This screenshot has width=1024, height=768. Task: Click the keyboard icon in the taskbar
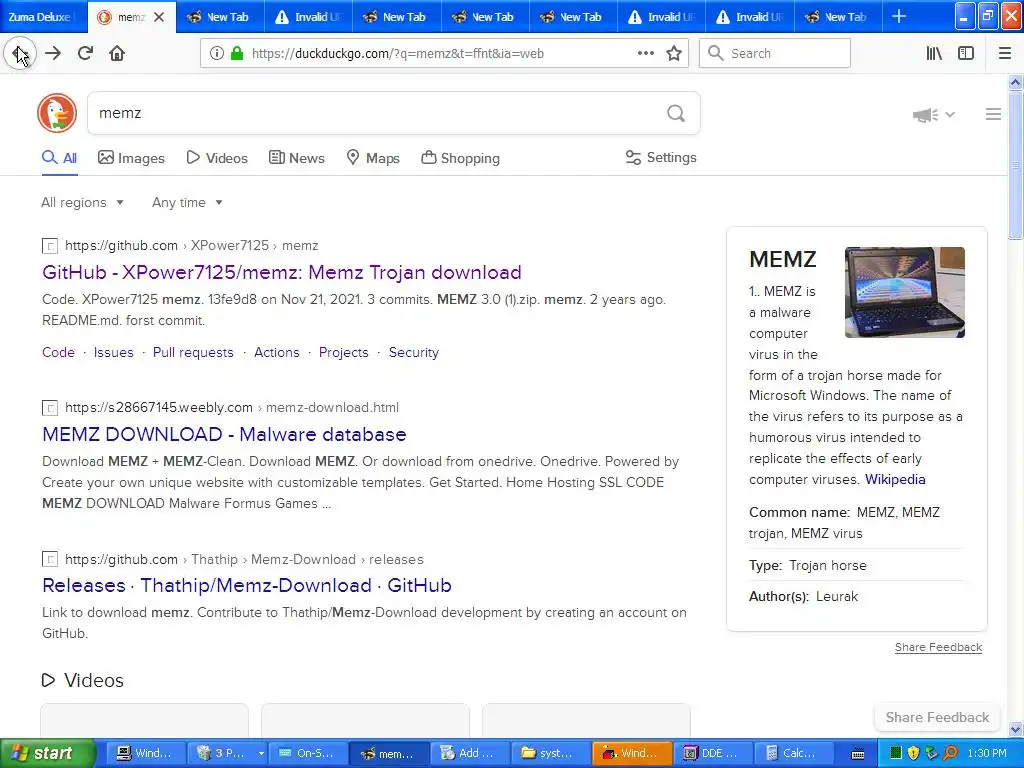pyautogui.click(x=858, y=754)
